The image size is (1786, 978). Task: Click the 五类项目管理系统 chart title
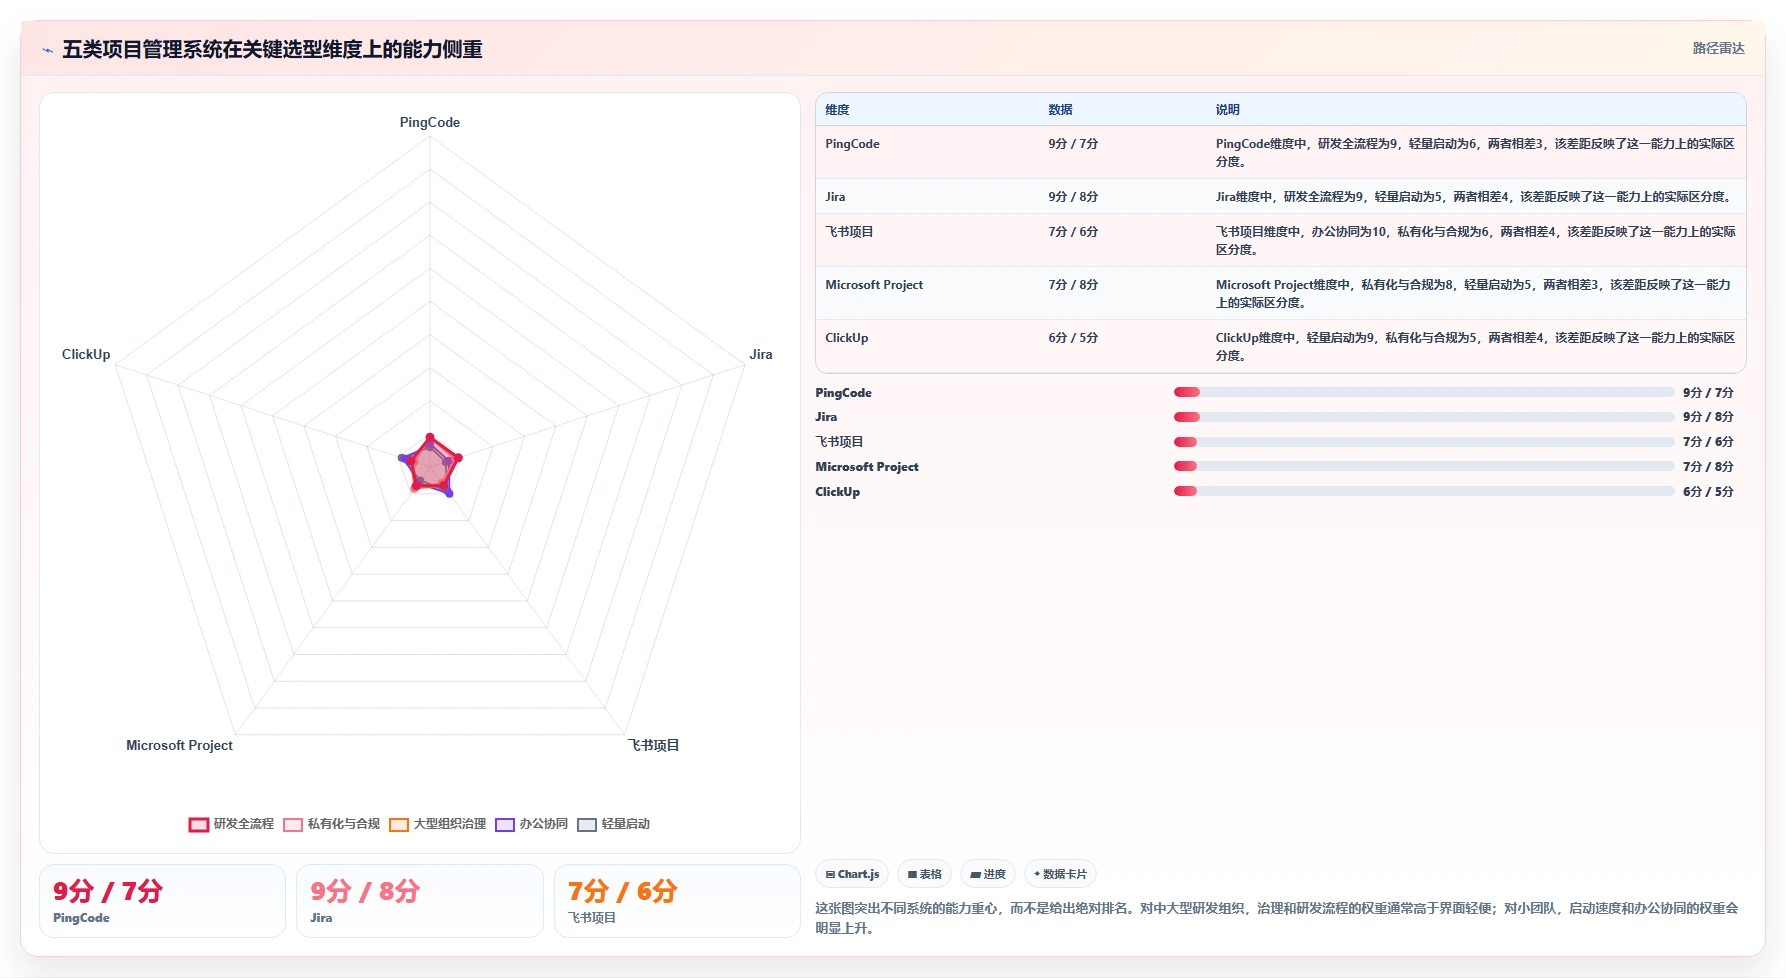[x=272, y=49]
